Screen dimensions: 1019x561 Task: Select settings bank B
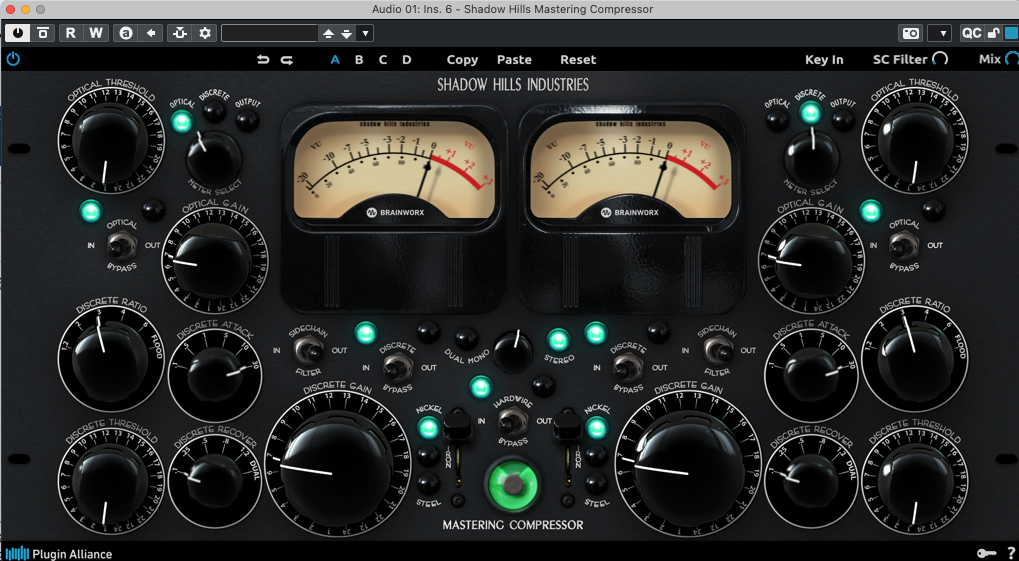[x=359, y=60]
